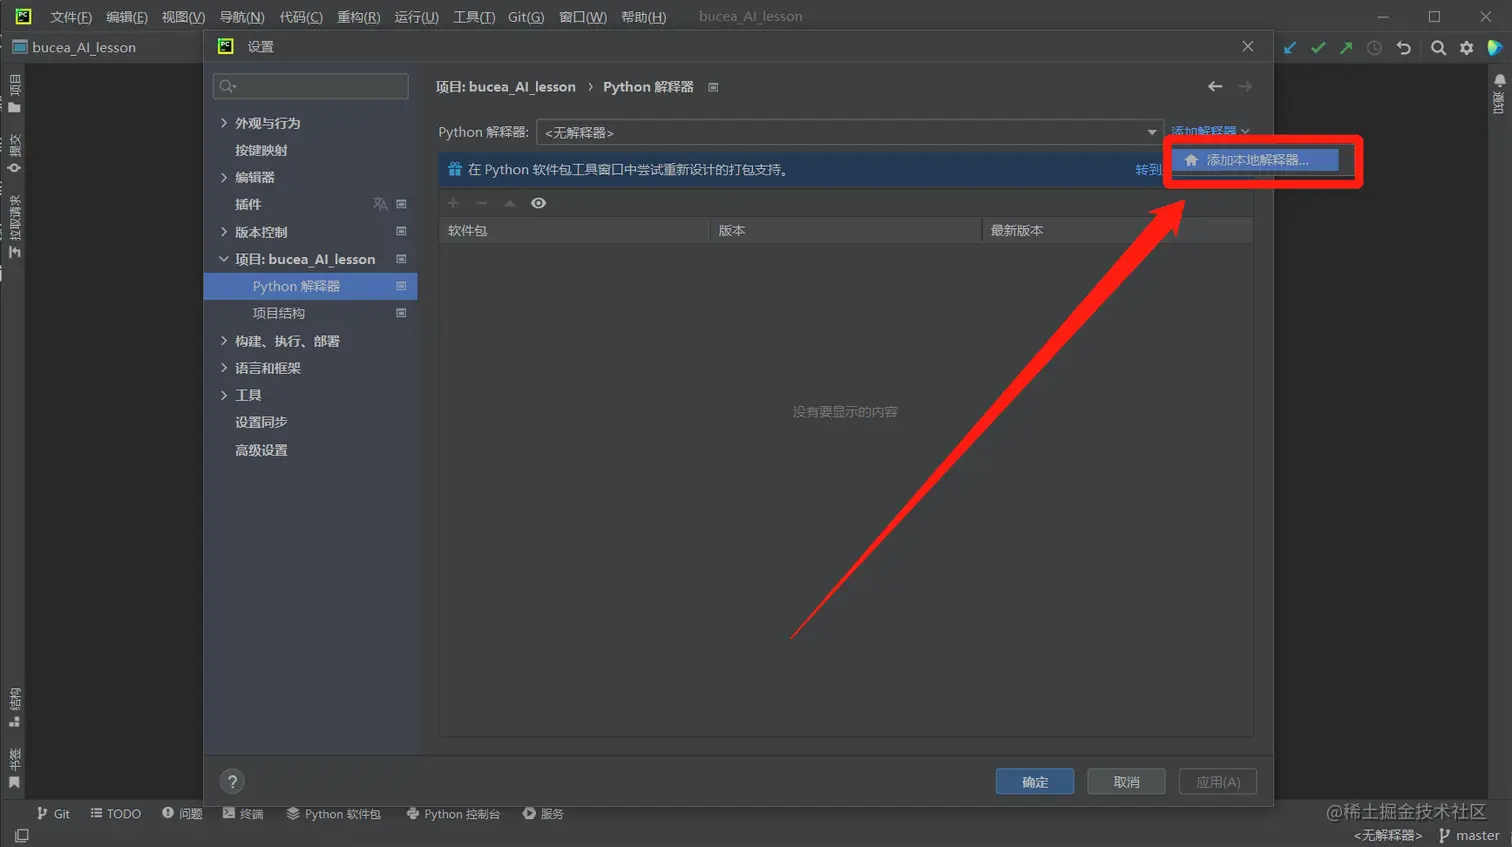1512x847 pixels.
Task: Open the 问题 tool window
Action: pyautogui.click(x=182, y=814)
